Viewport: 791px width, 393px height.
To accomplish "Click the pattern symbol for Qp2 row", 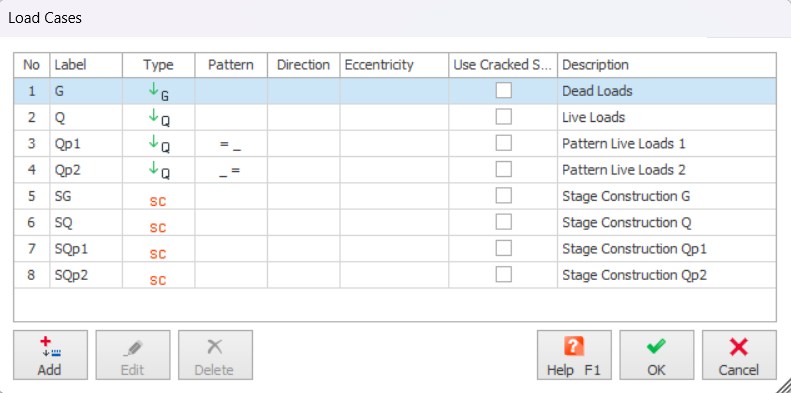I will click(230, 172).
